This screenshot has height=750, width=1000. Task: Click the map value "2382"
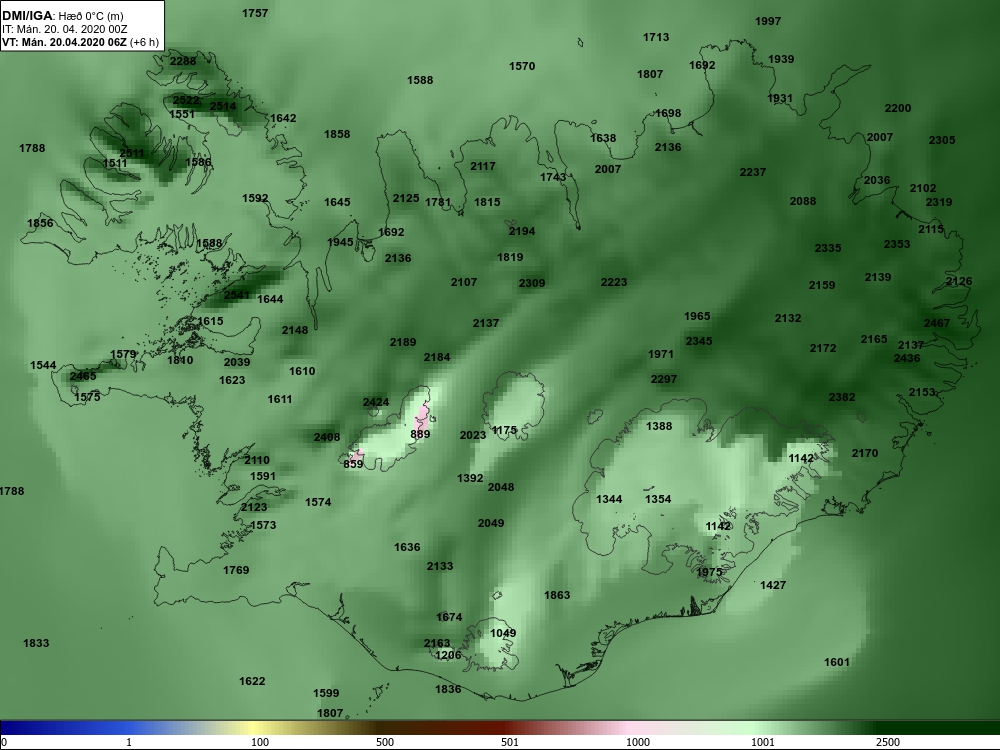point(842,397)
